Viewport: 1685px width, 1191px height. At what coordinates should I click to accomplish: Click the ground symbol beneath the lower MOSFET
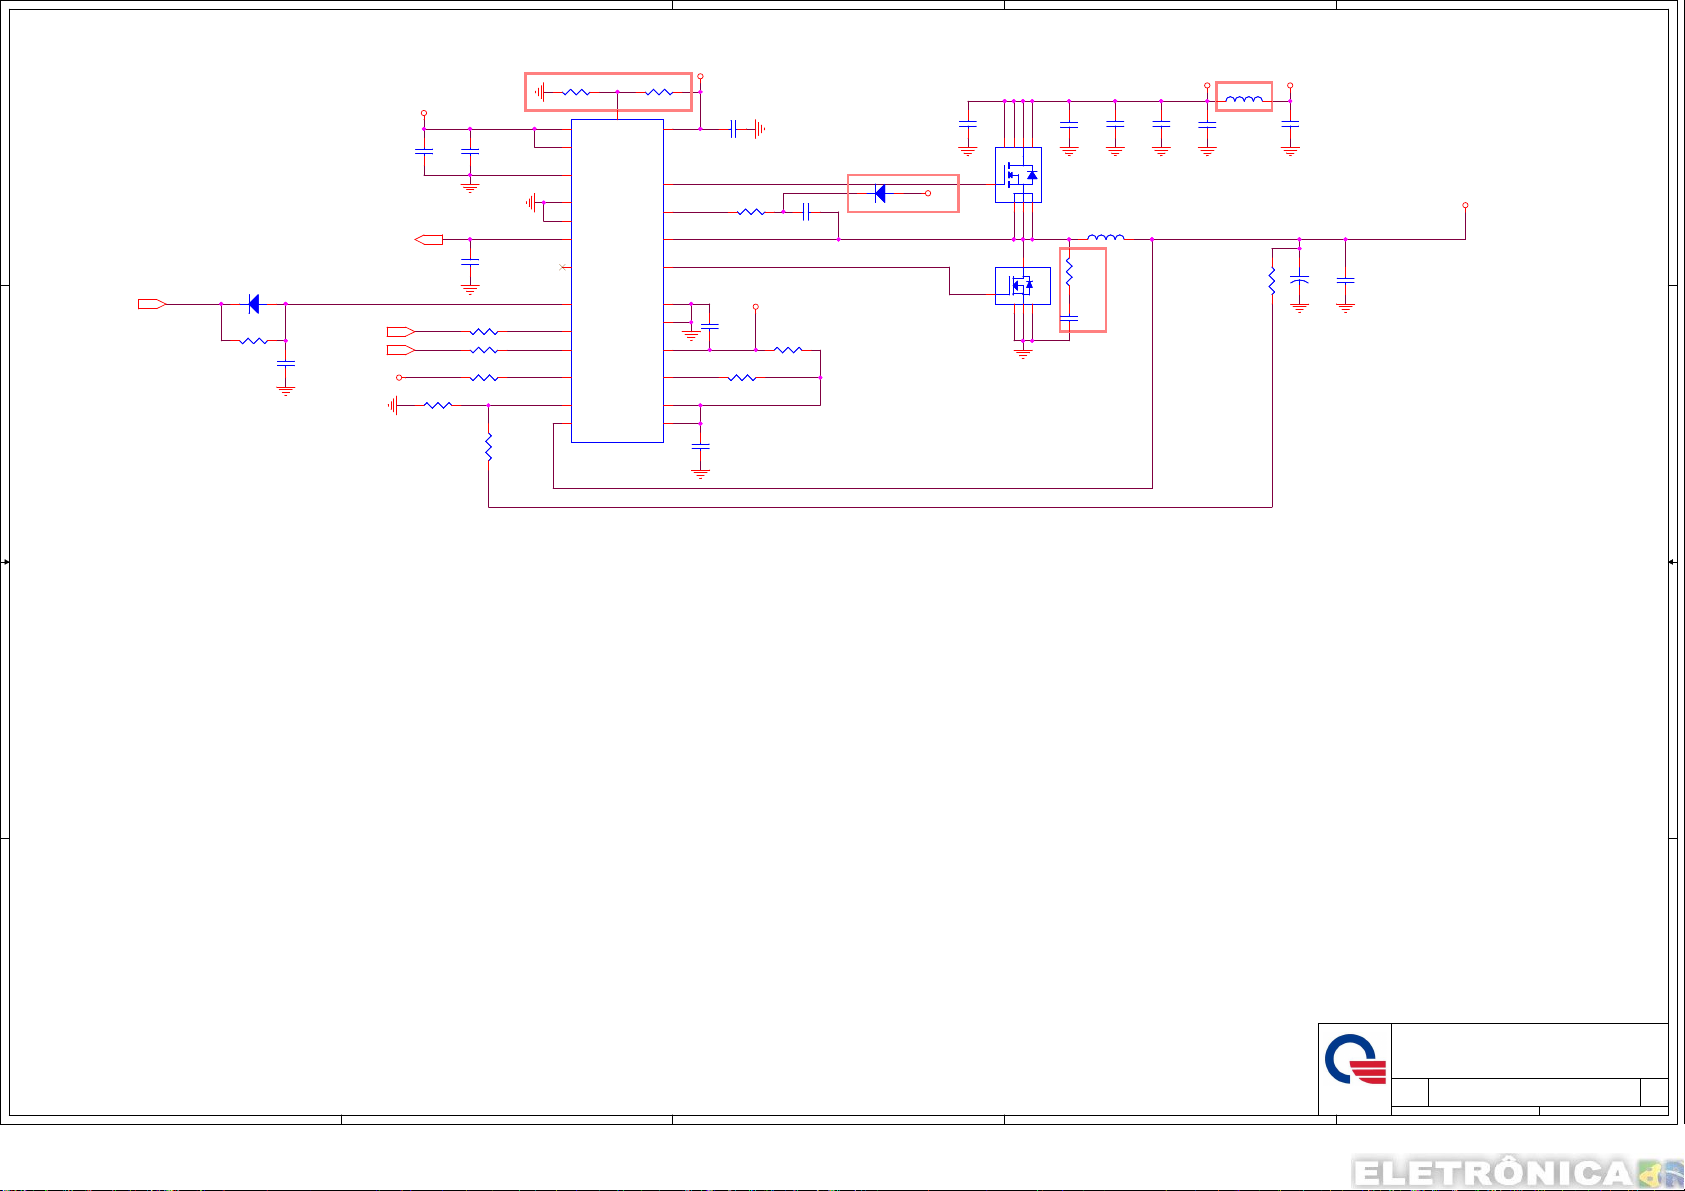(x=1023, y=352)
